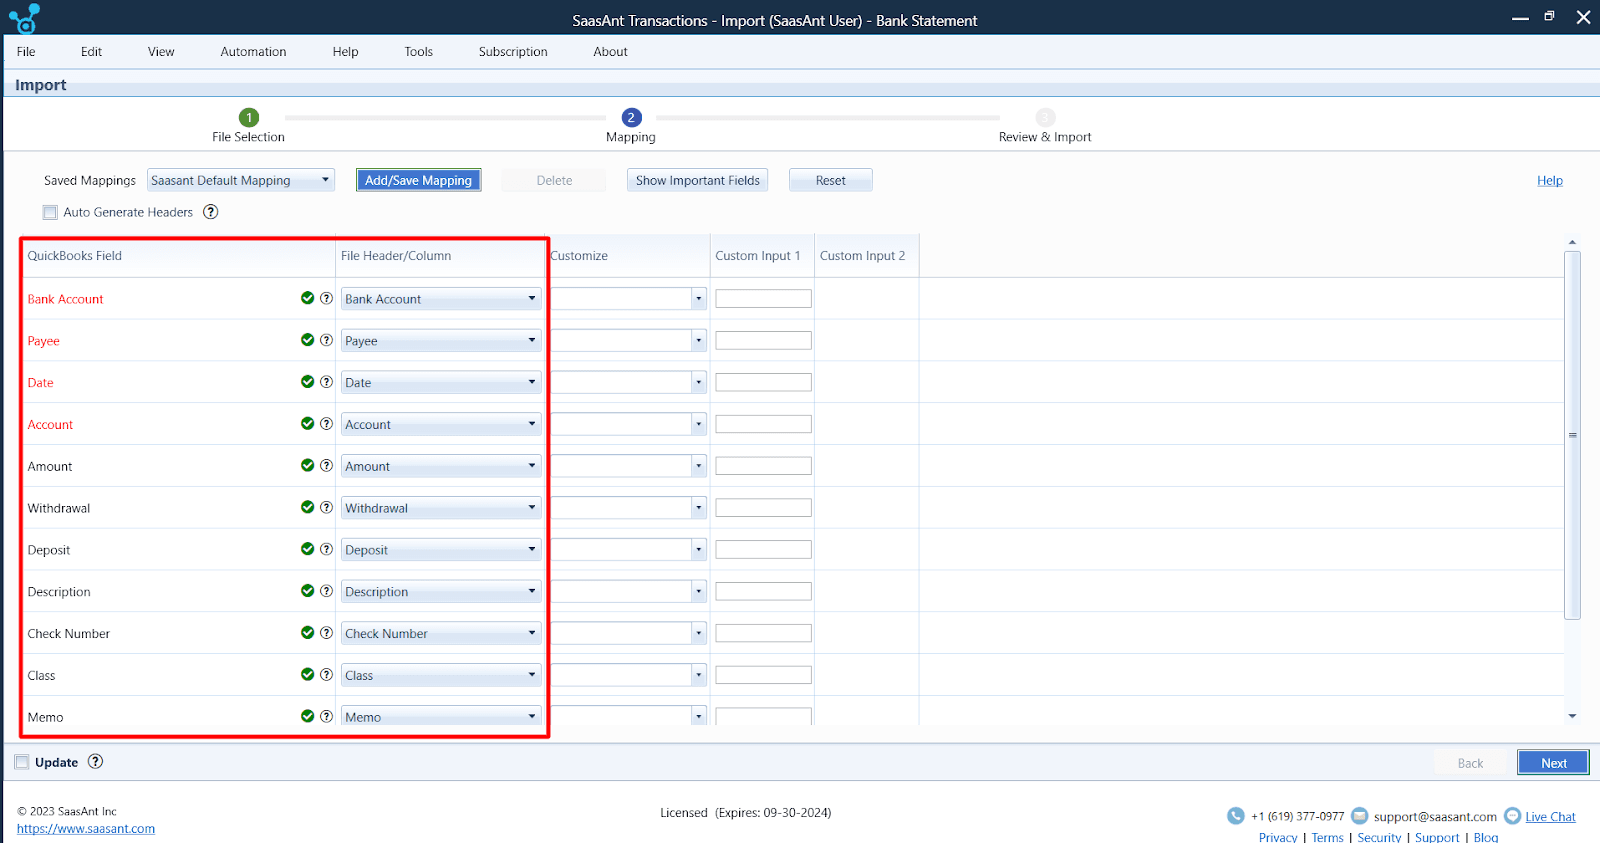Viewport: 1600px width, 843px height.
Task: Open help icon for Payee field
Action: (x=326, y=340)
